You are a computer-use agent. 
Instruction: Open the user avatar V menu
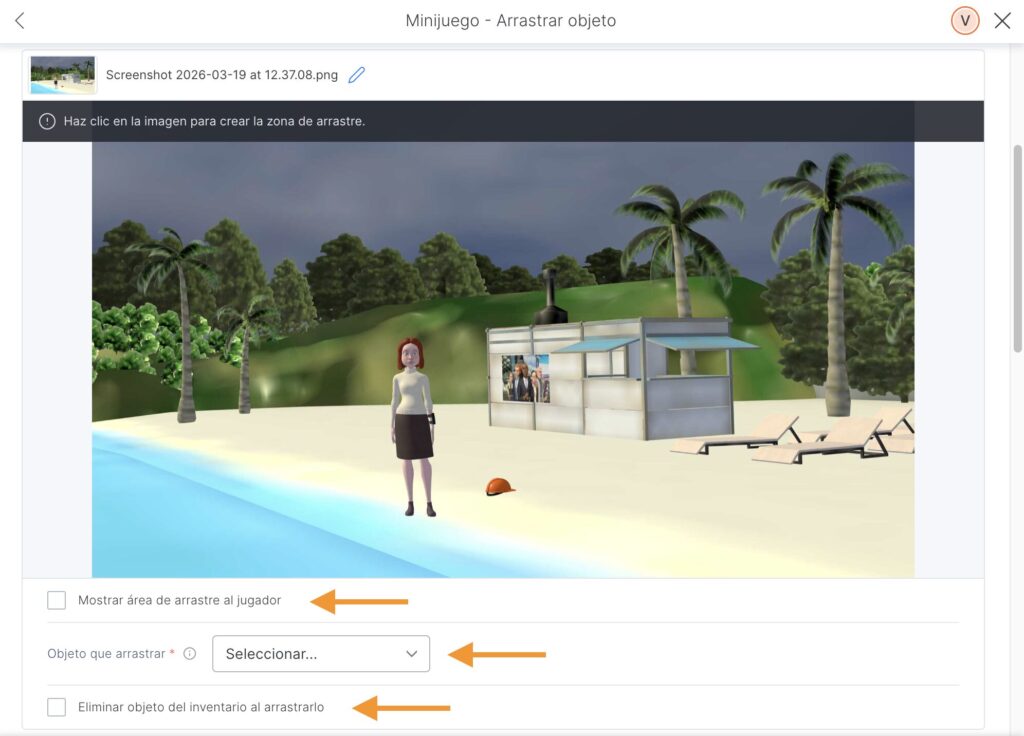point(964,21)
